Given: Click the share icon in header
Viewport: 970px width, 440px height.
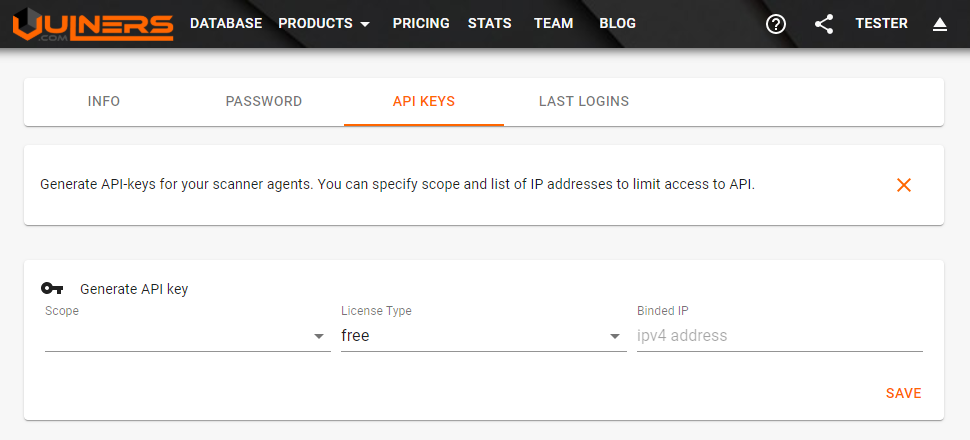Looking at the screenshot, I should [824, 24].
